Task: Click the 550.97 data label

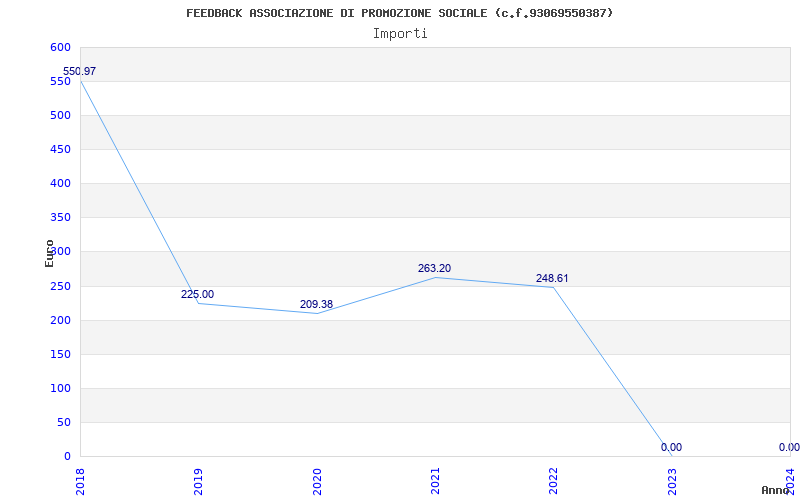Action: 79,71
